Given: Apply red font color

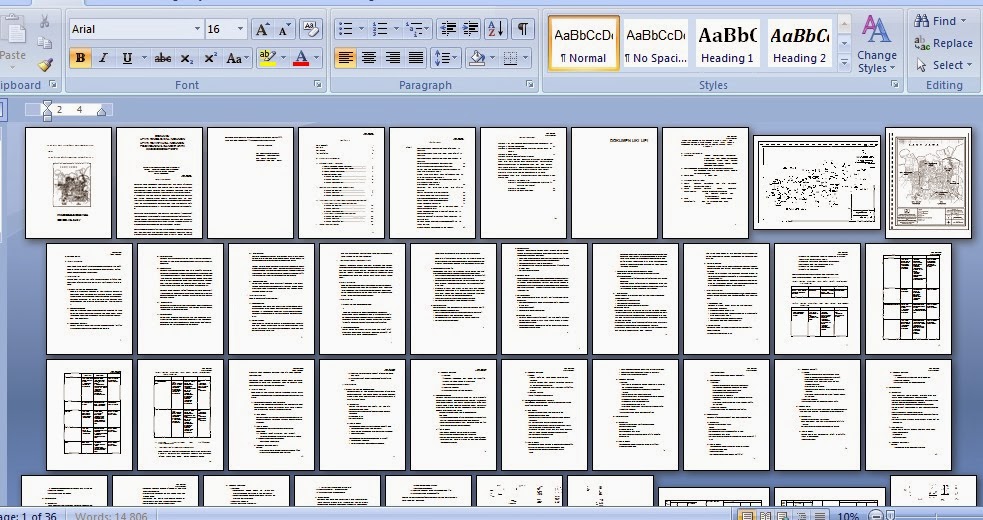Looking at the screenshot, I should click(301, 58).
